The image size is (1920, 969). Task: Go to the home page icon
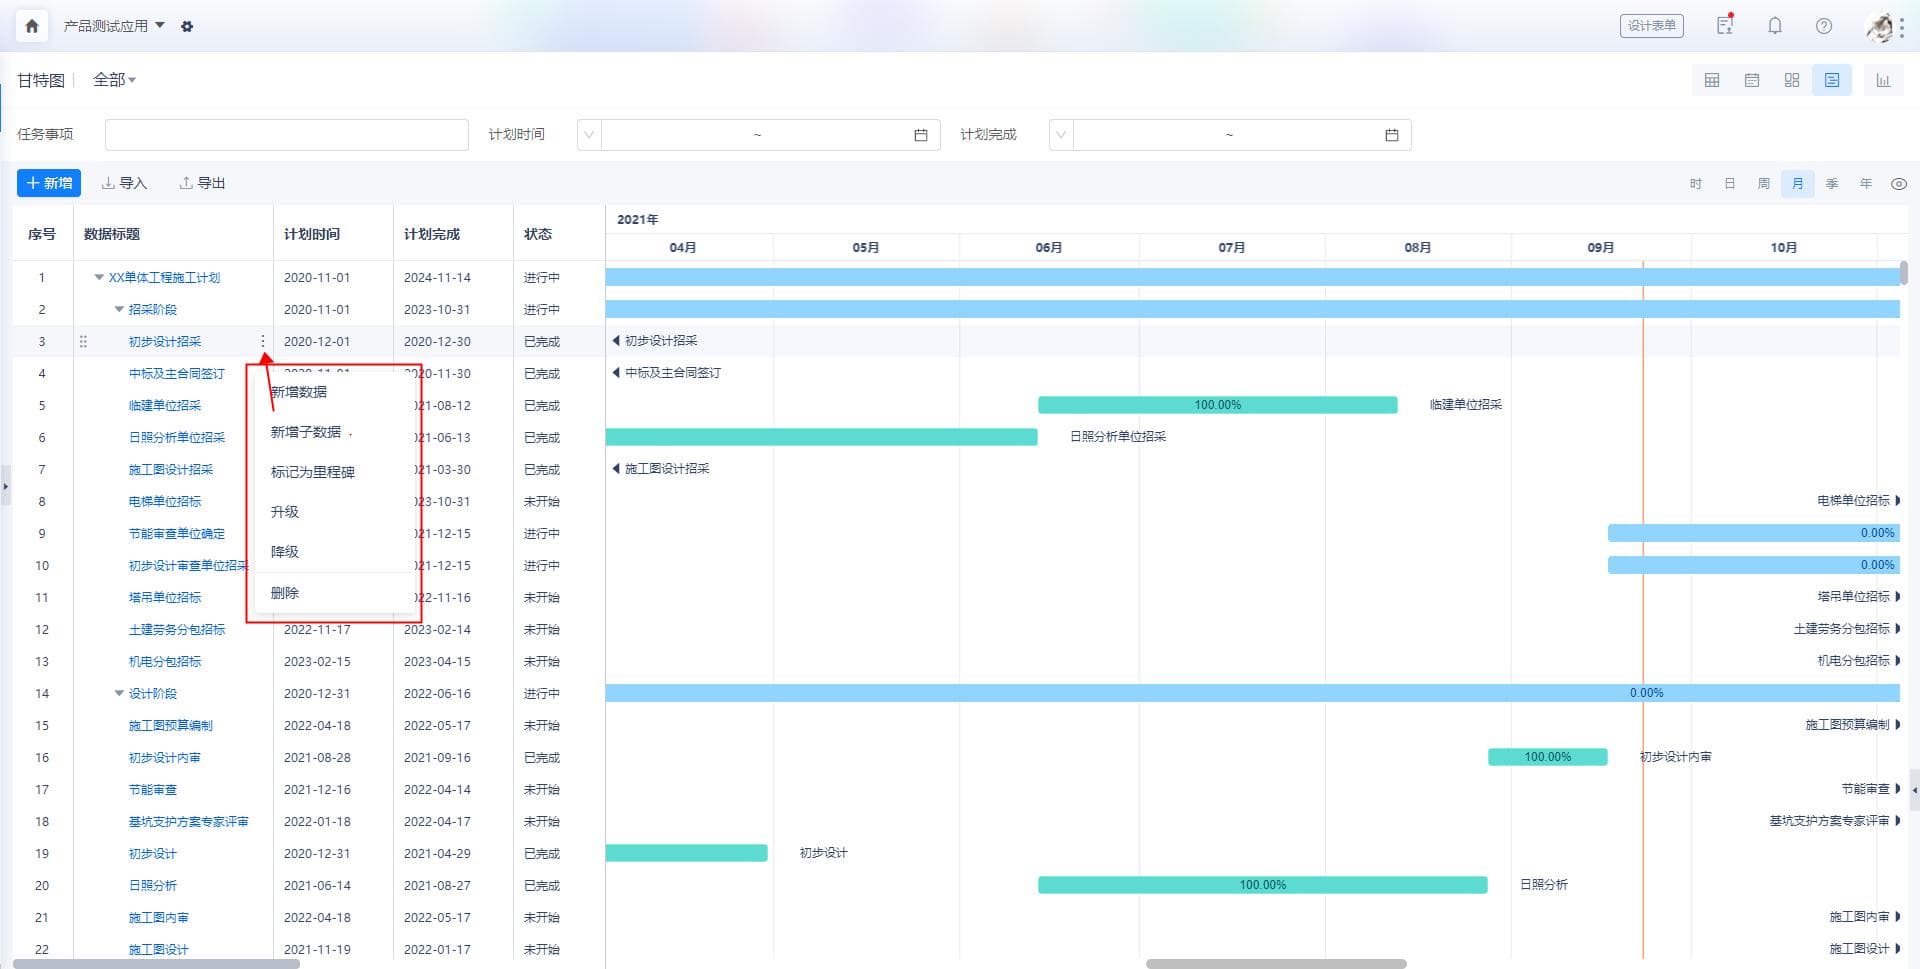32,26
